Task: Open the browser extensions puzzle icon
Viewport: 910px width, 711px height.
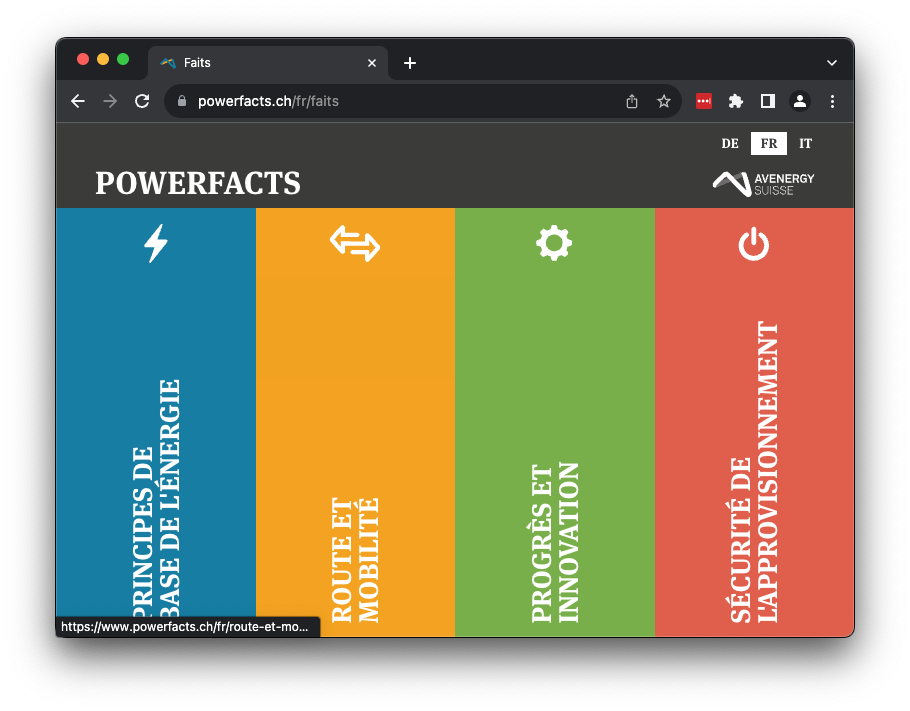Action: tap(736, 101)
